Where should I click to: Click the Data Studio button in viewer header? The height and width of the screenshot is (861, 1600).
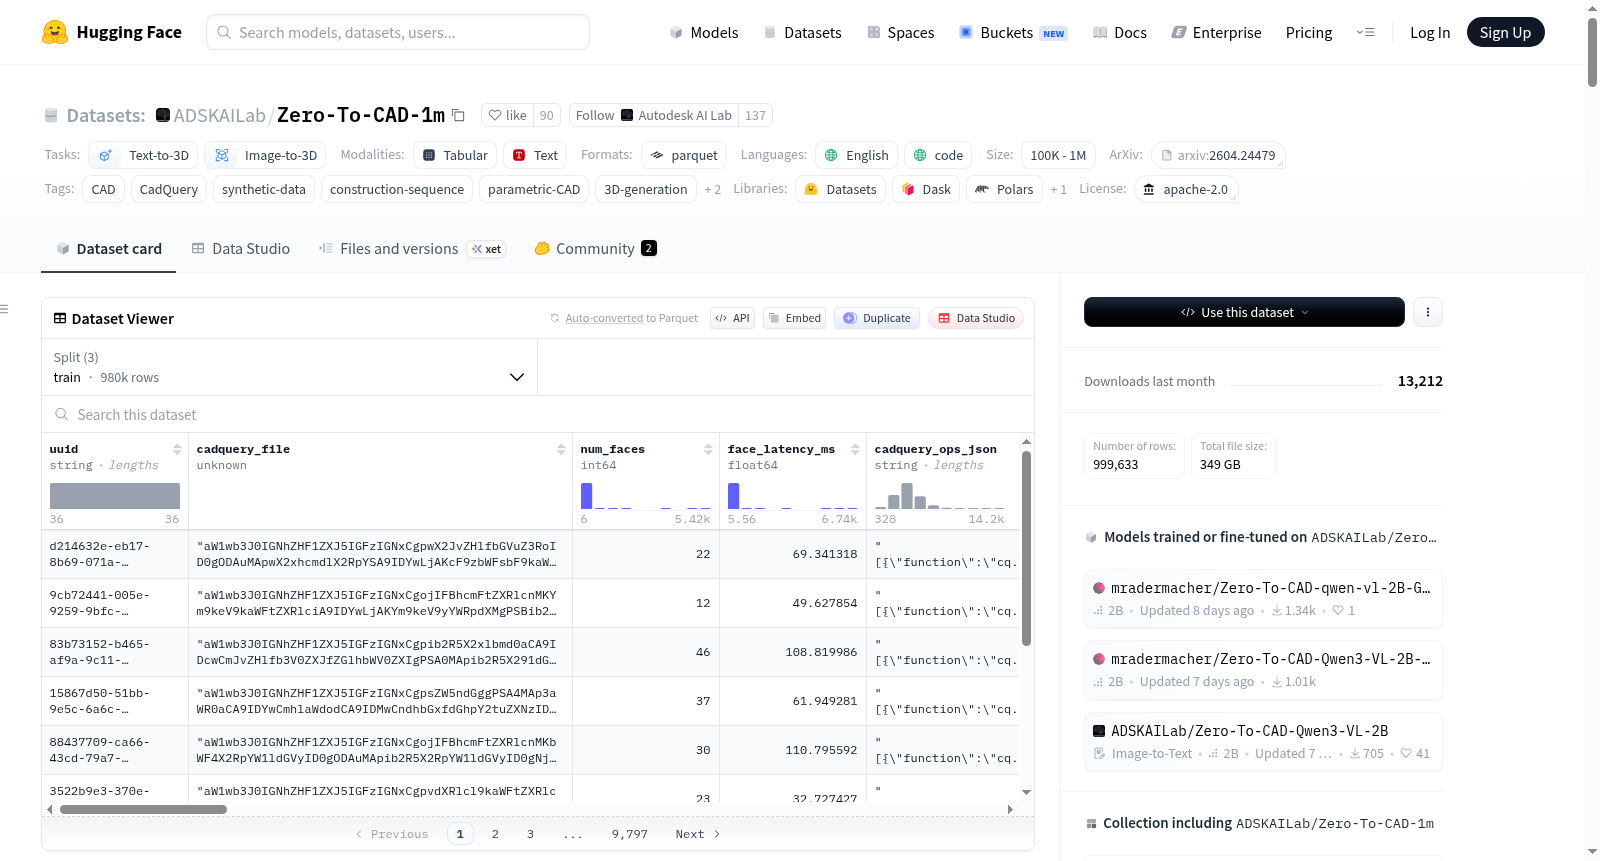[976, 318]
